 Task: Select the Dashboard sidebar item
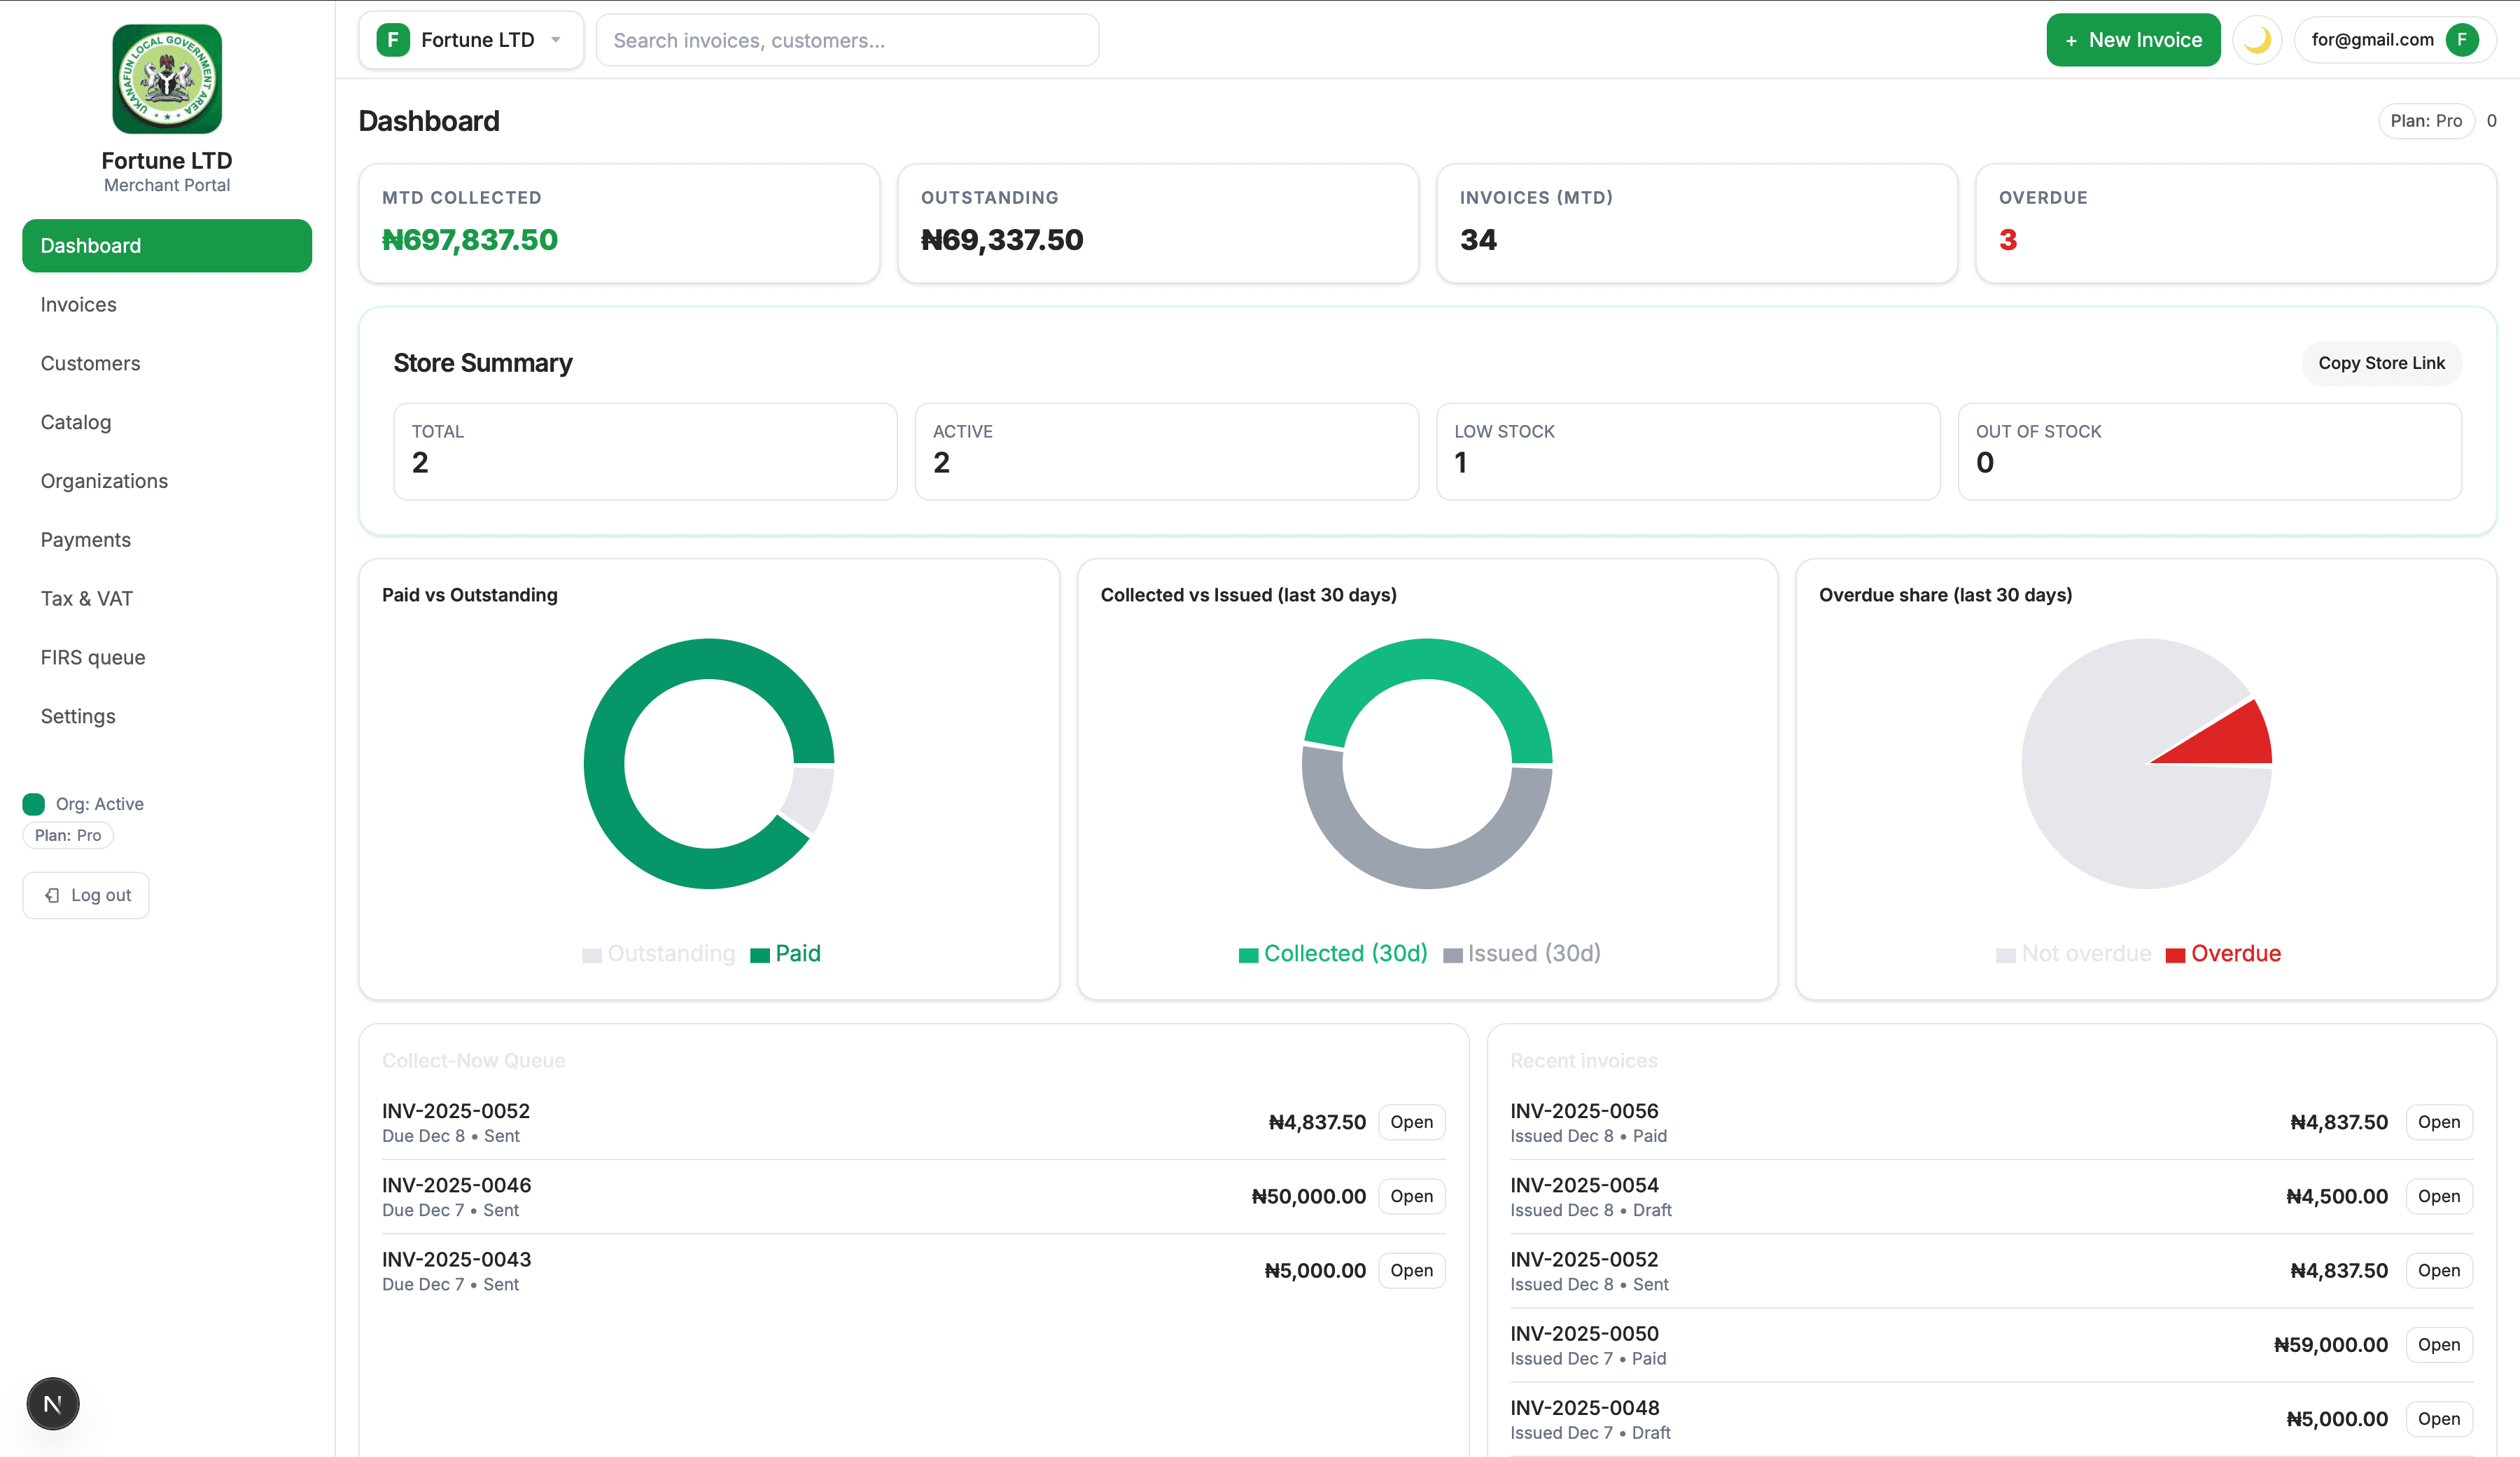click(166, 245)
